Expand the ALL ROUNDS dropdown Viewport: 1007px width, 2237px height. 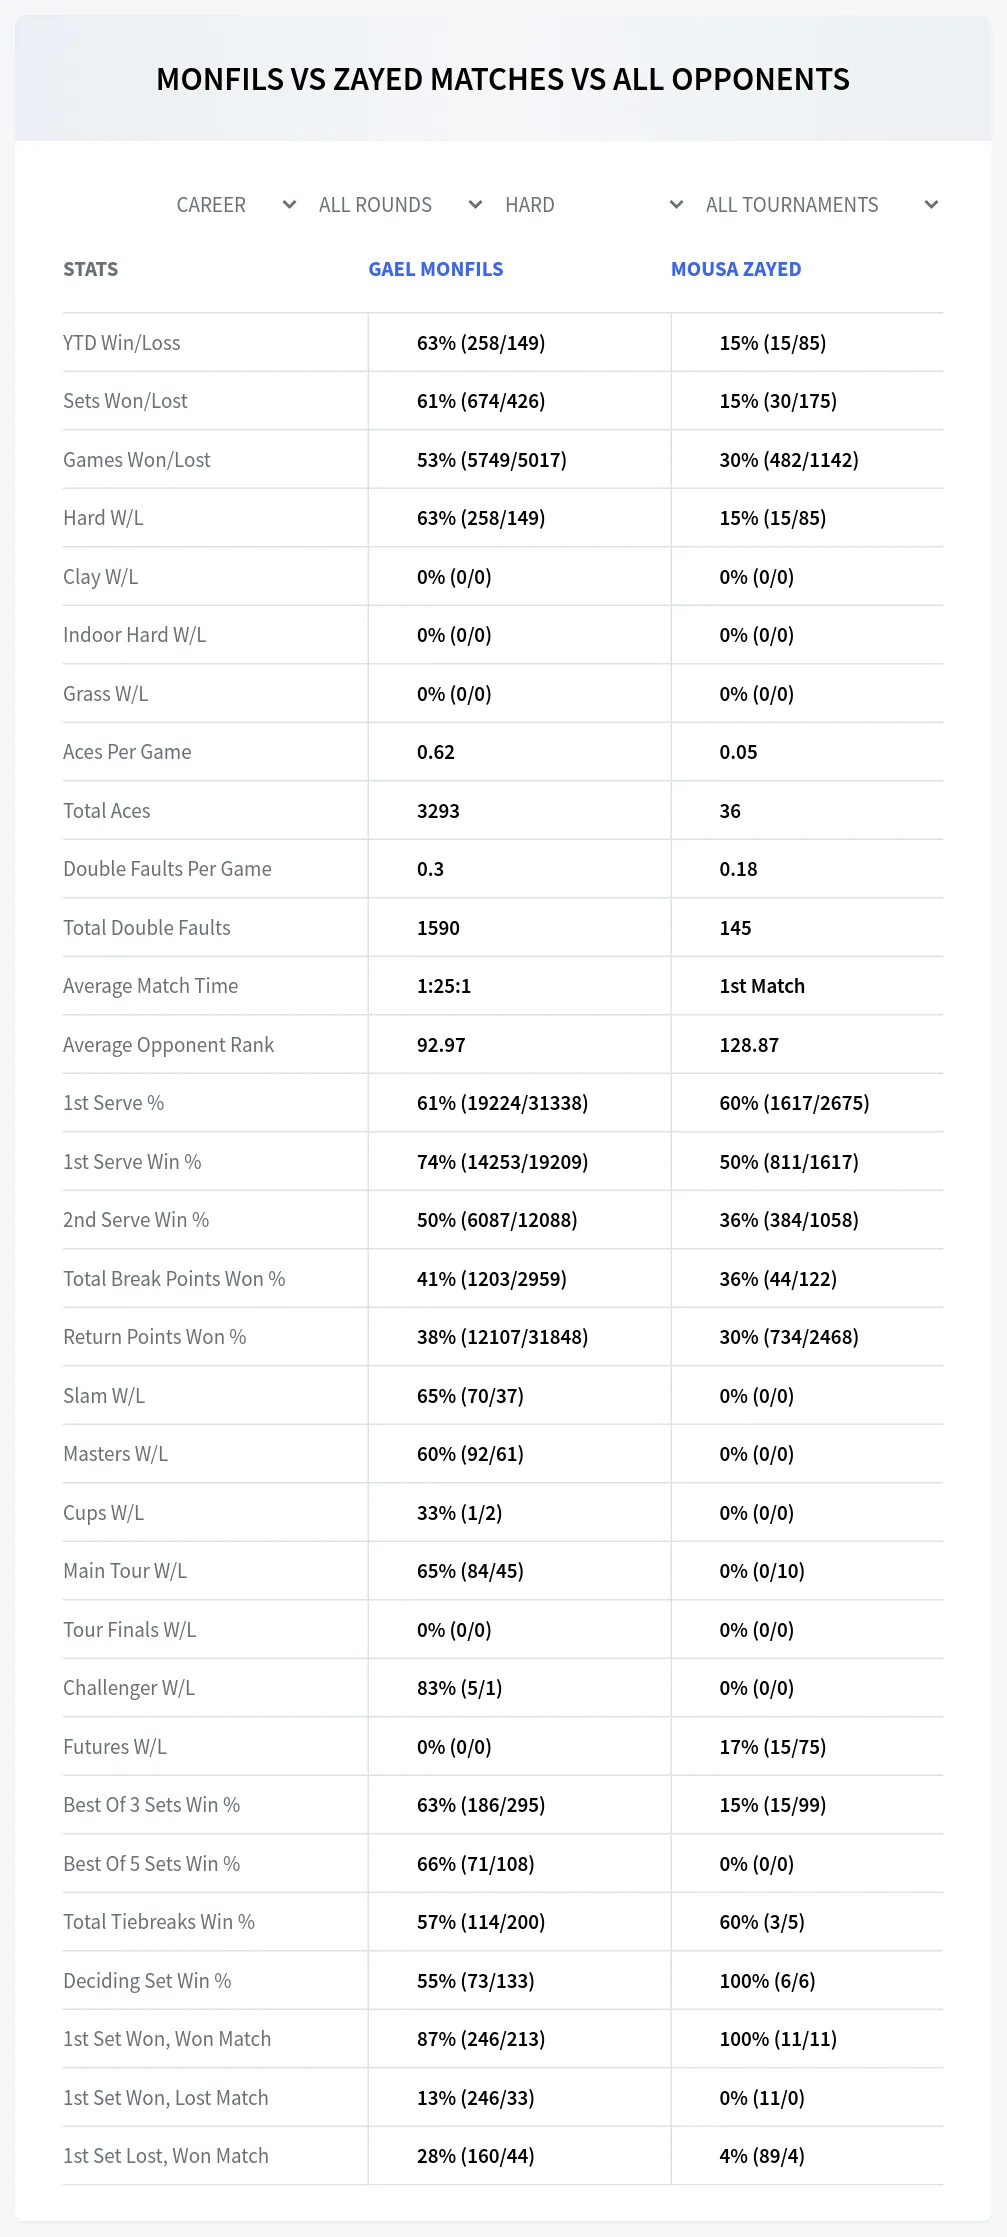click(400, 205)
